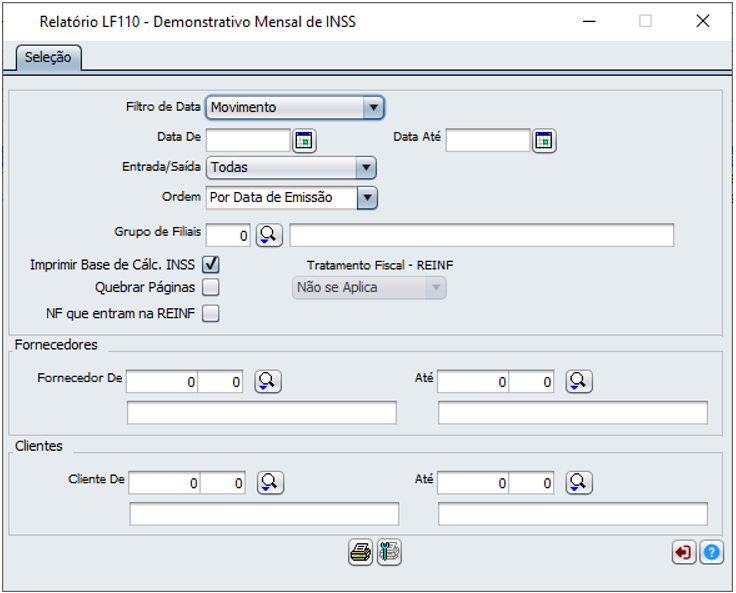Uncheck Imprimir Base de Cálc. INSS
The image size is (736, 593).
pyautogui.click(x=211, y=265)
